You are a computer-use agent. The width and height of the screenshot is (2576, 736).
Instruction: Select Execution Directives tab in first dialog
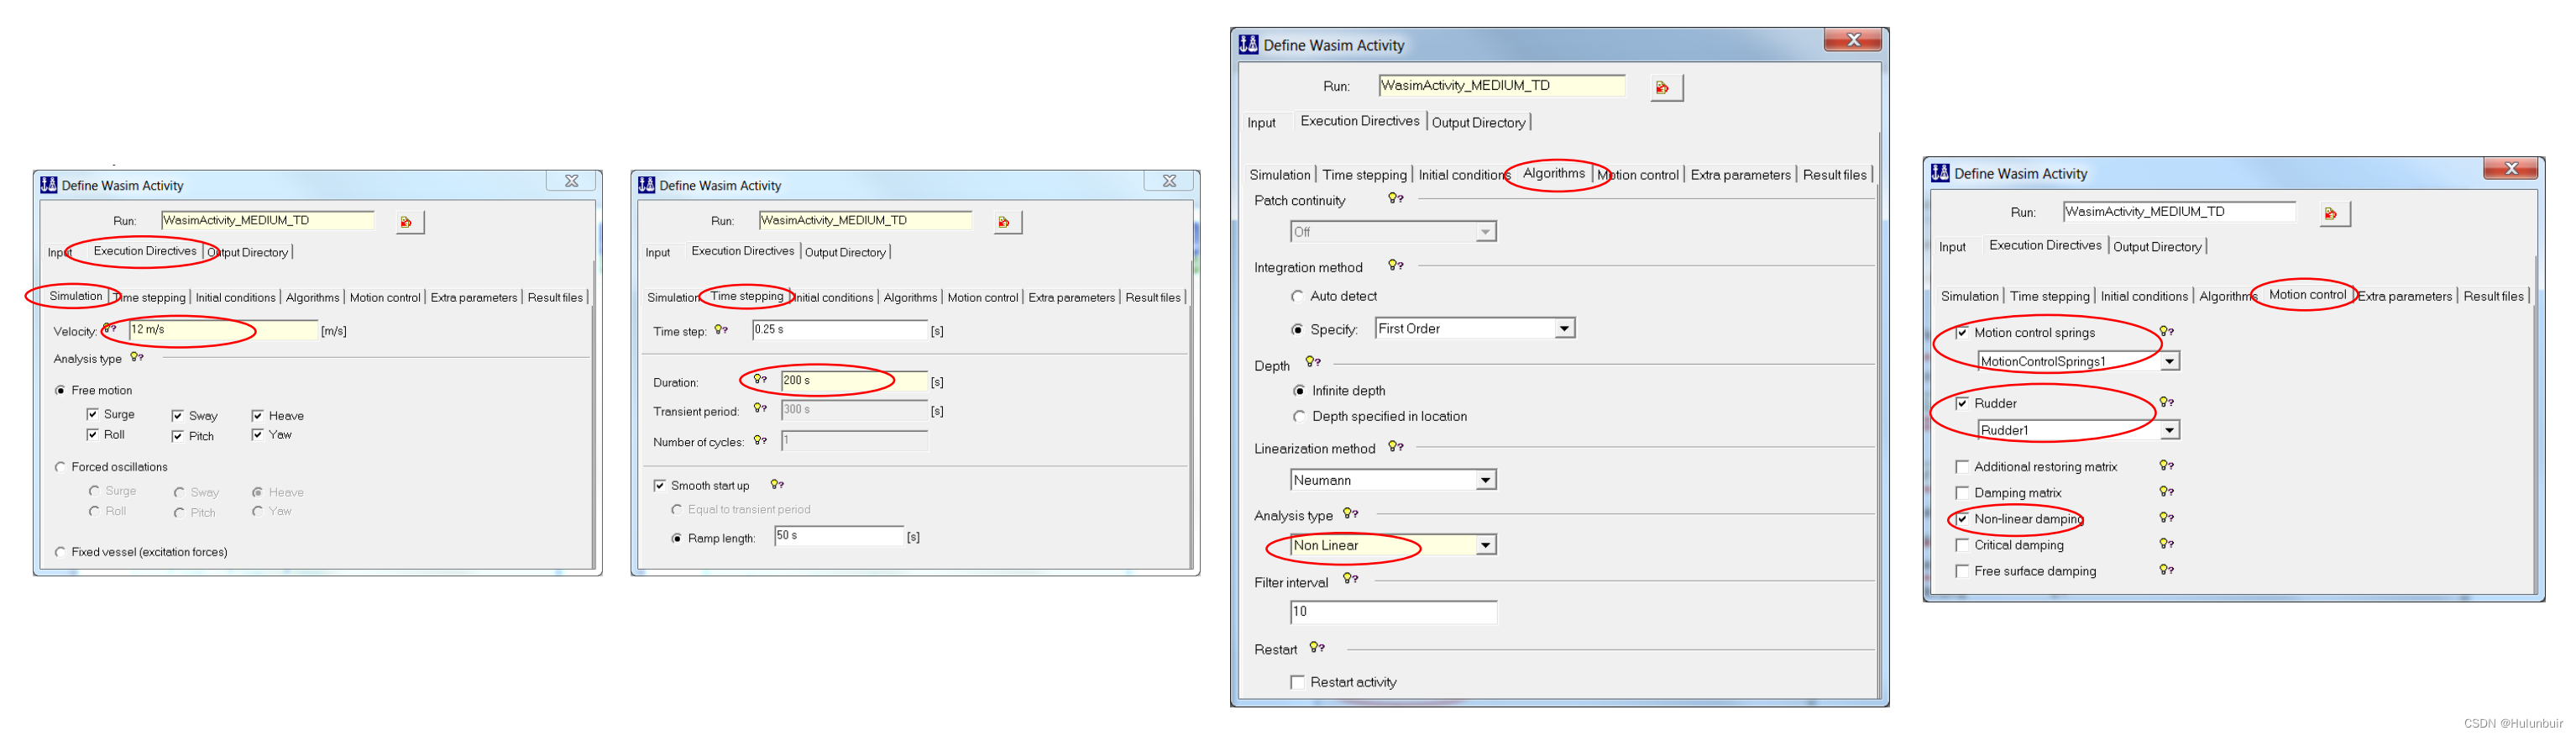(145, 251)
